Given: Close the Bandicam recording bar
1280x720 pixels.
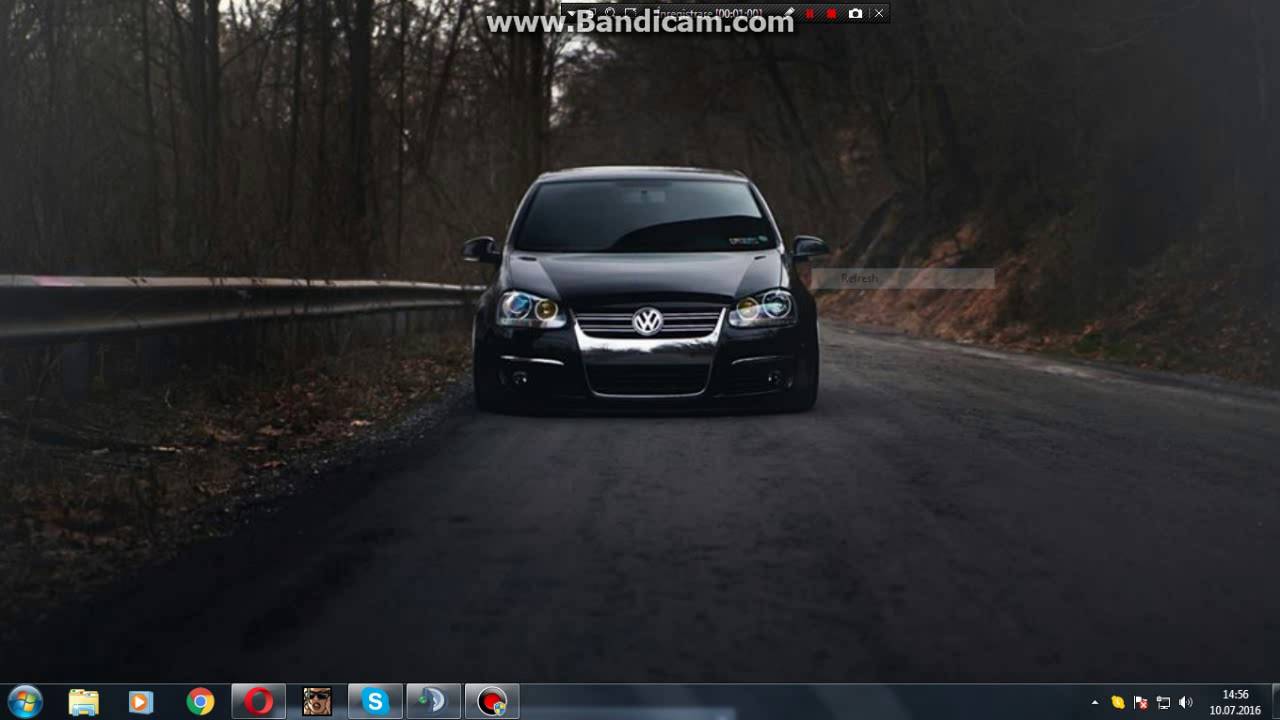Looking at the screenshot, I should (879, 14).
